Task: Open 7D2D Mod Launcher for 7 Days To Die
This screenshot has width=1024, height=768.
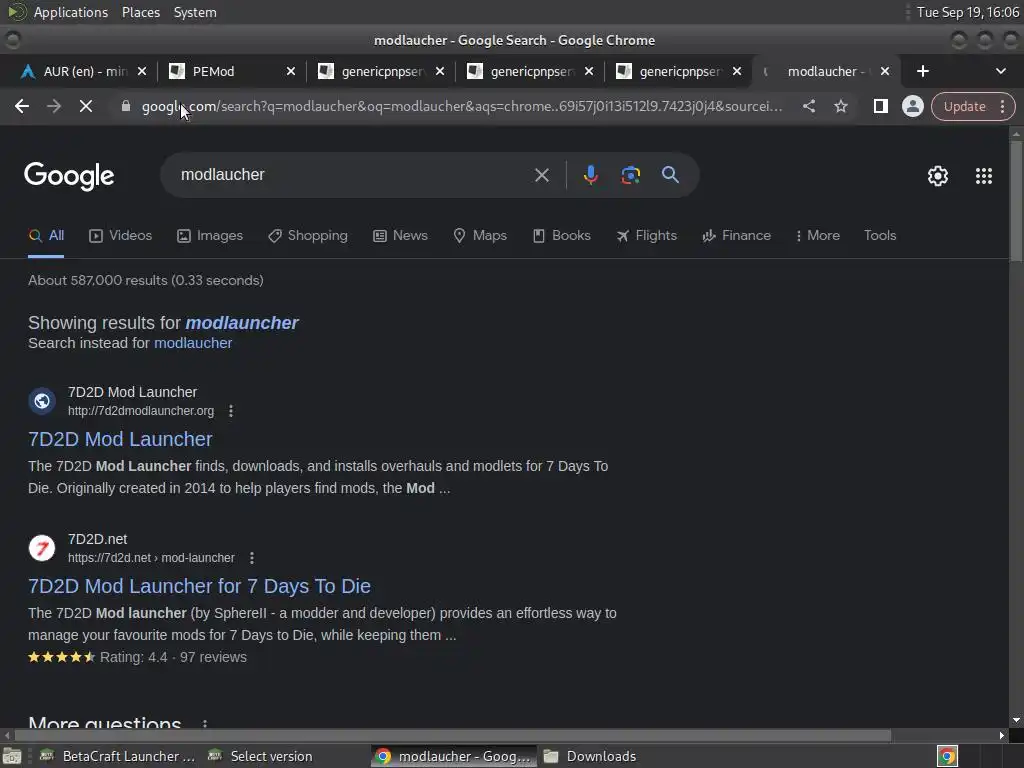Action: pos(199,586)
